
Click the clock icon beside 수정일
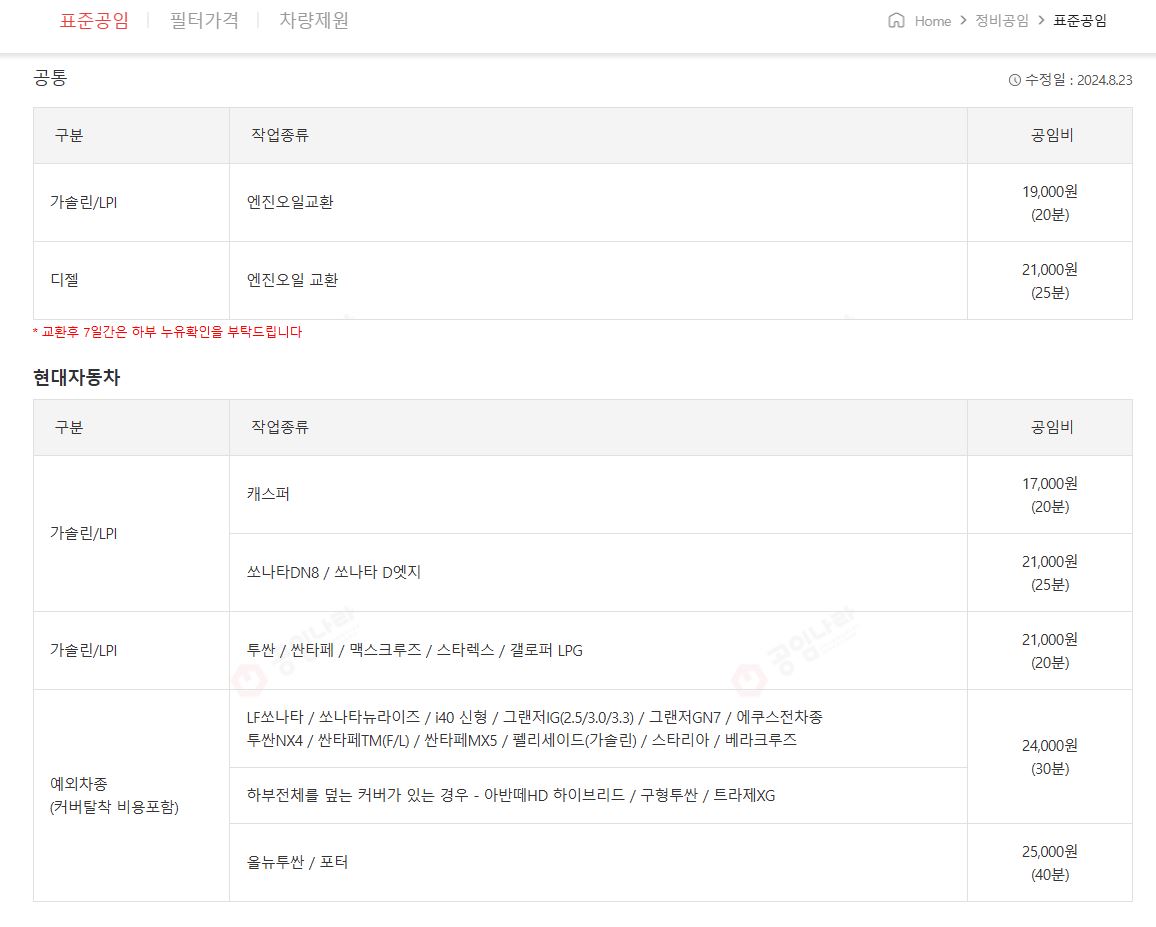(1014, 80)
